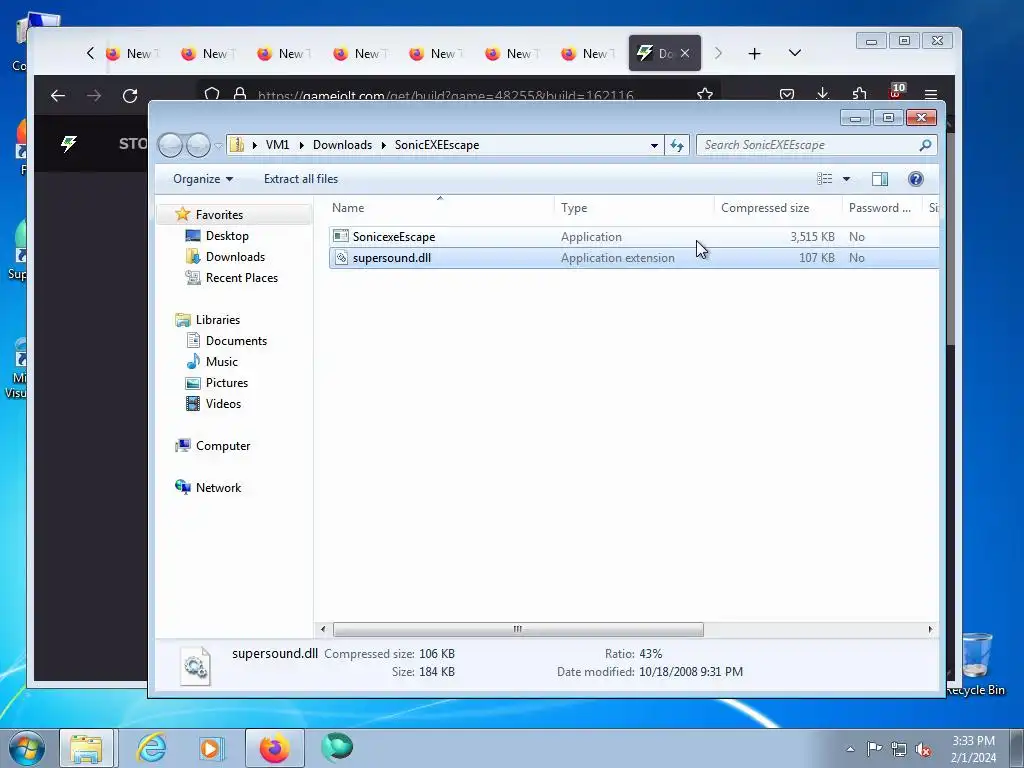
Task: Open the Organize menu
Action: tap(202, 179)
